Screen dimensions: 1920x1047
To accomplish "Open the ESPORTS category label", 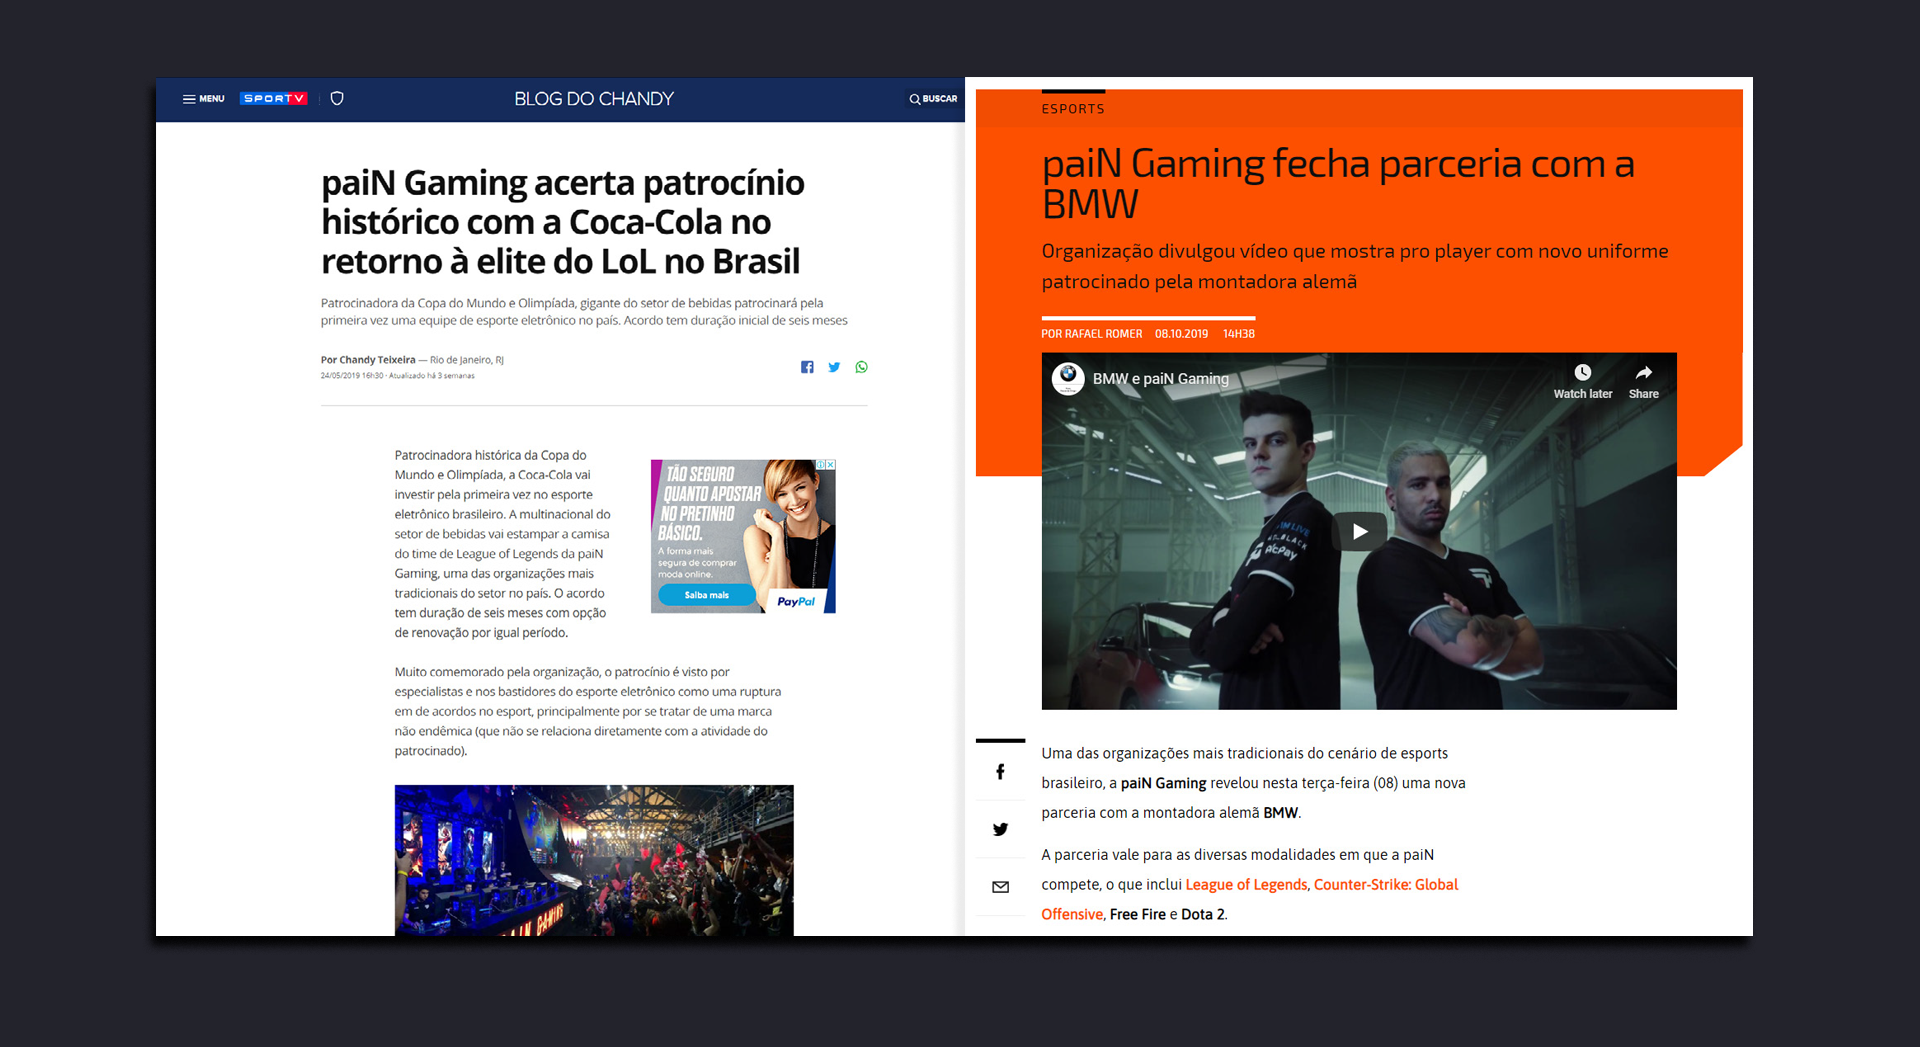I will pos(1073,109).
